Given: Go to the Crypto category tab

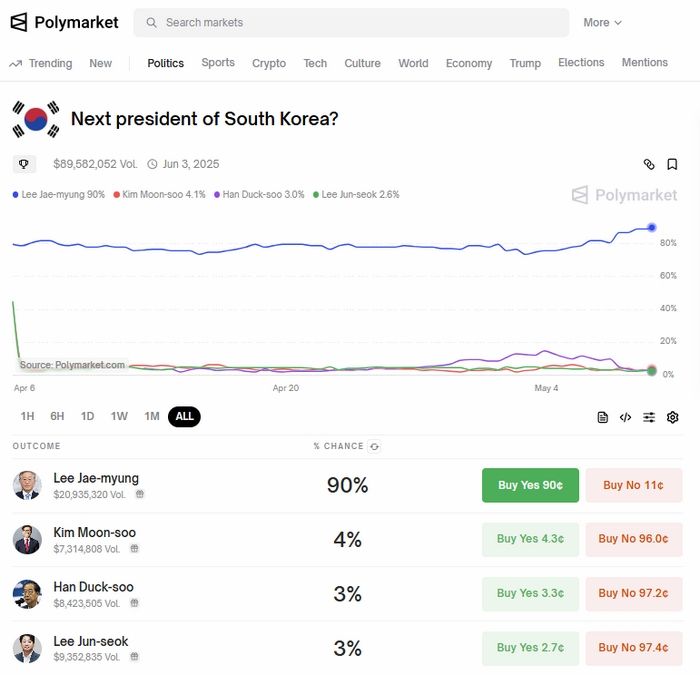Looking at the screenshot, I should (x=269, y=63).
